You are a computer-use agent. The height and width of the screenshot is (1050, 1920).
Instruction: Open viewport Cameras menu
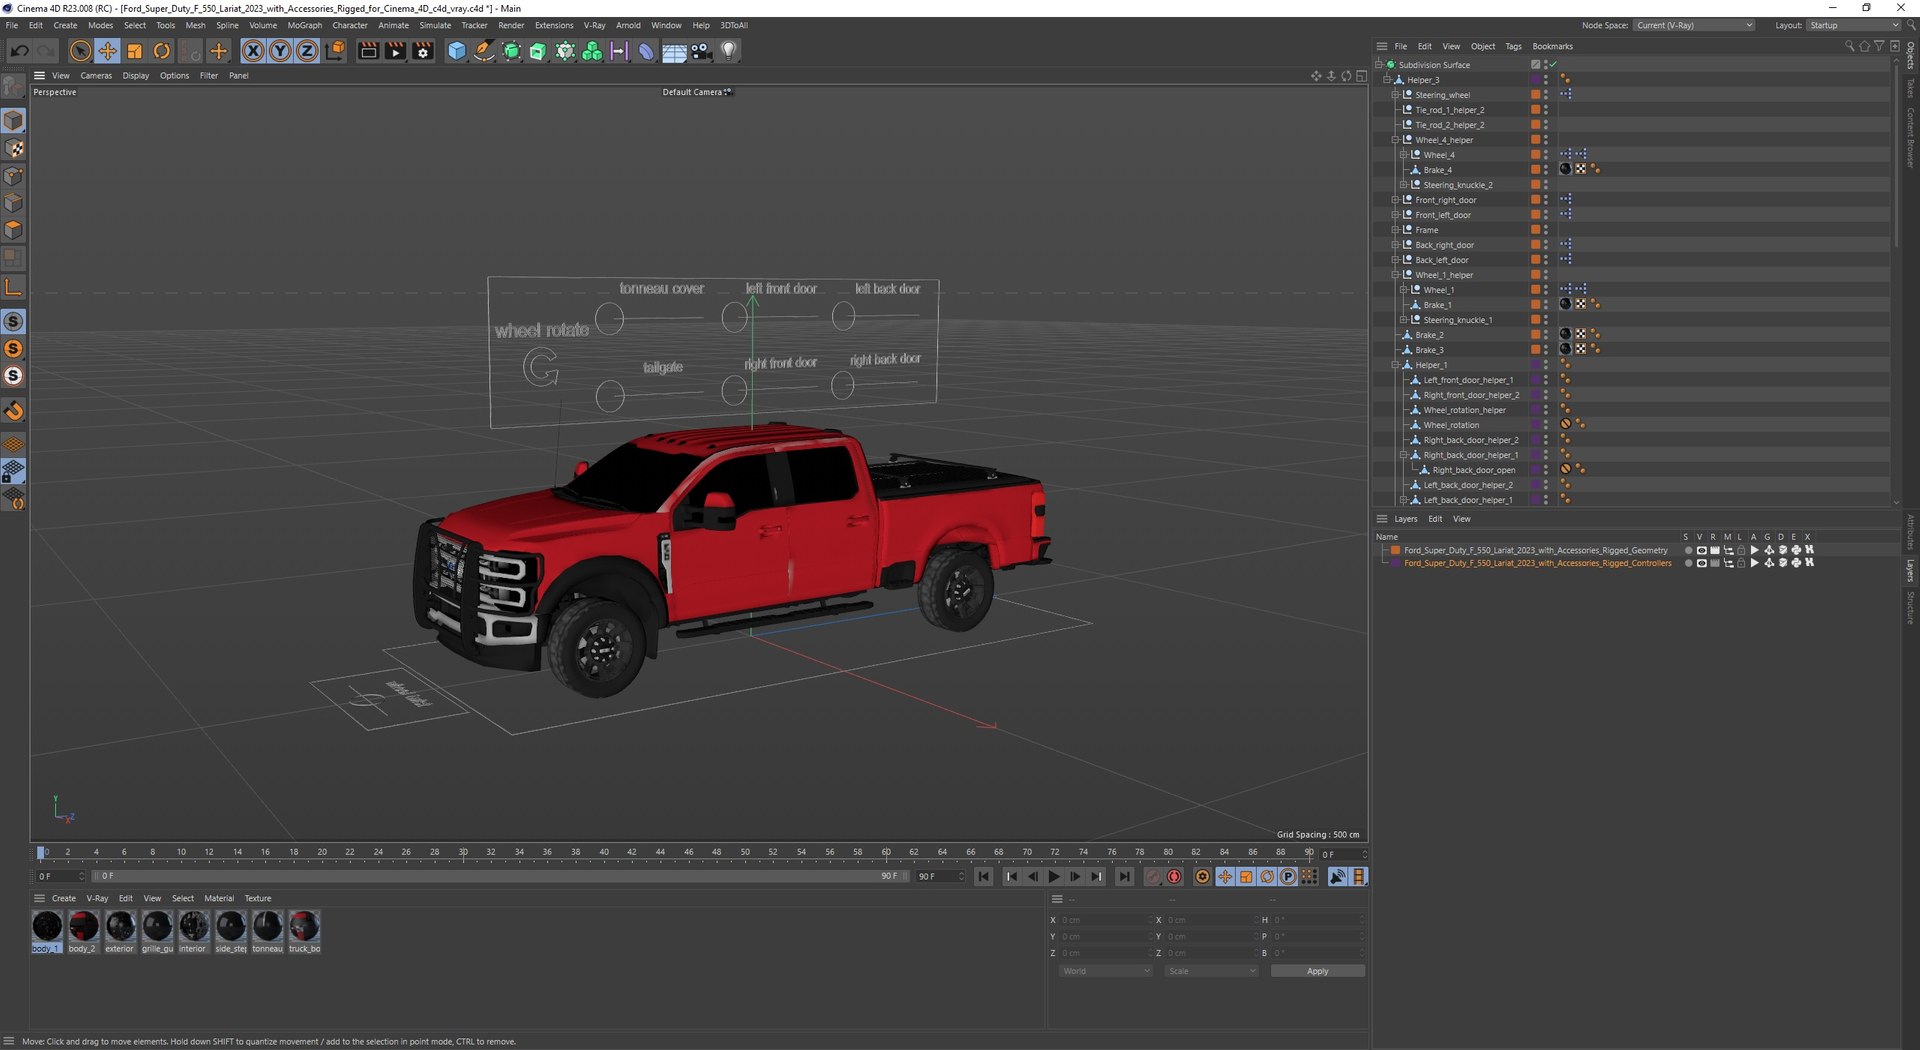[x=96, y=76]
